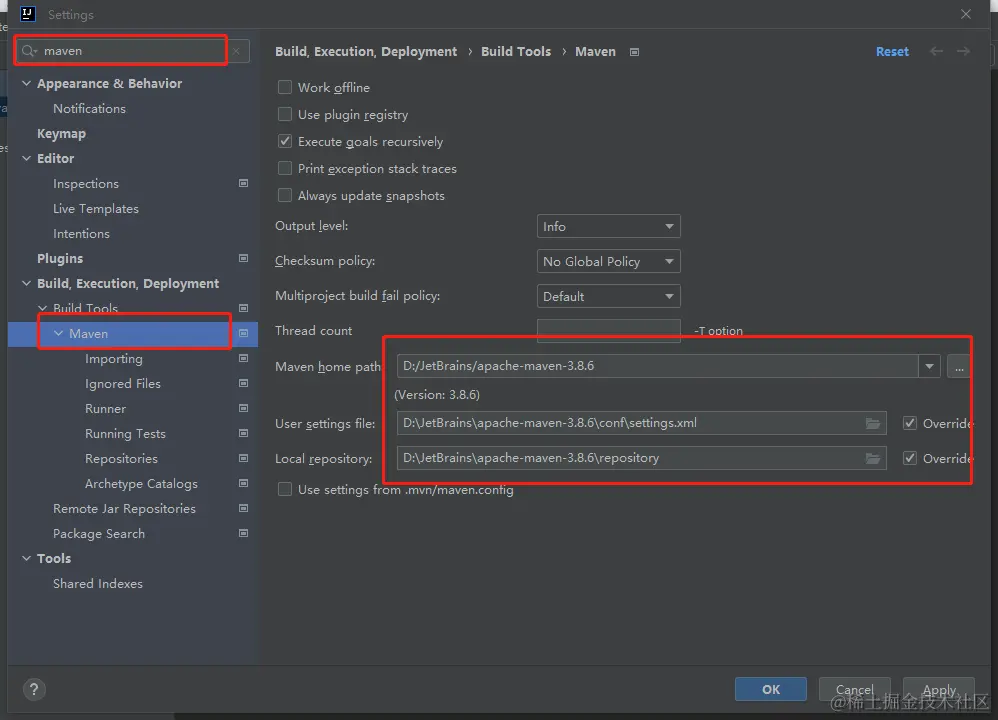Click Cancel button
Viewport: 998px width, 720px height.
click(854, 689)
